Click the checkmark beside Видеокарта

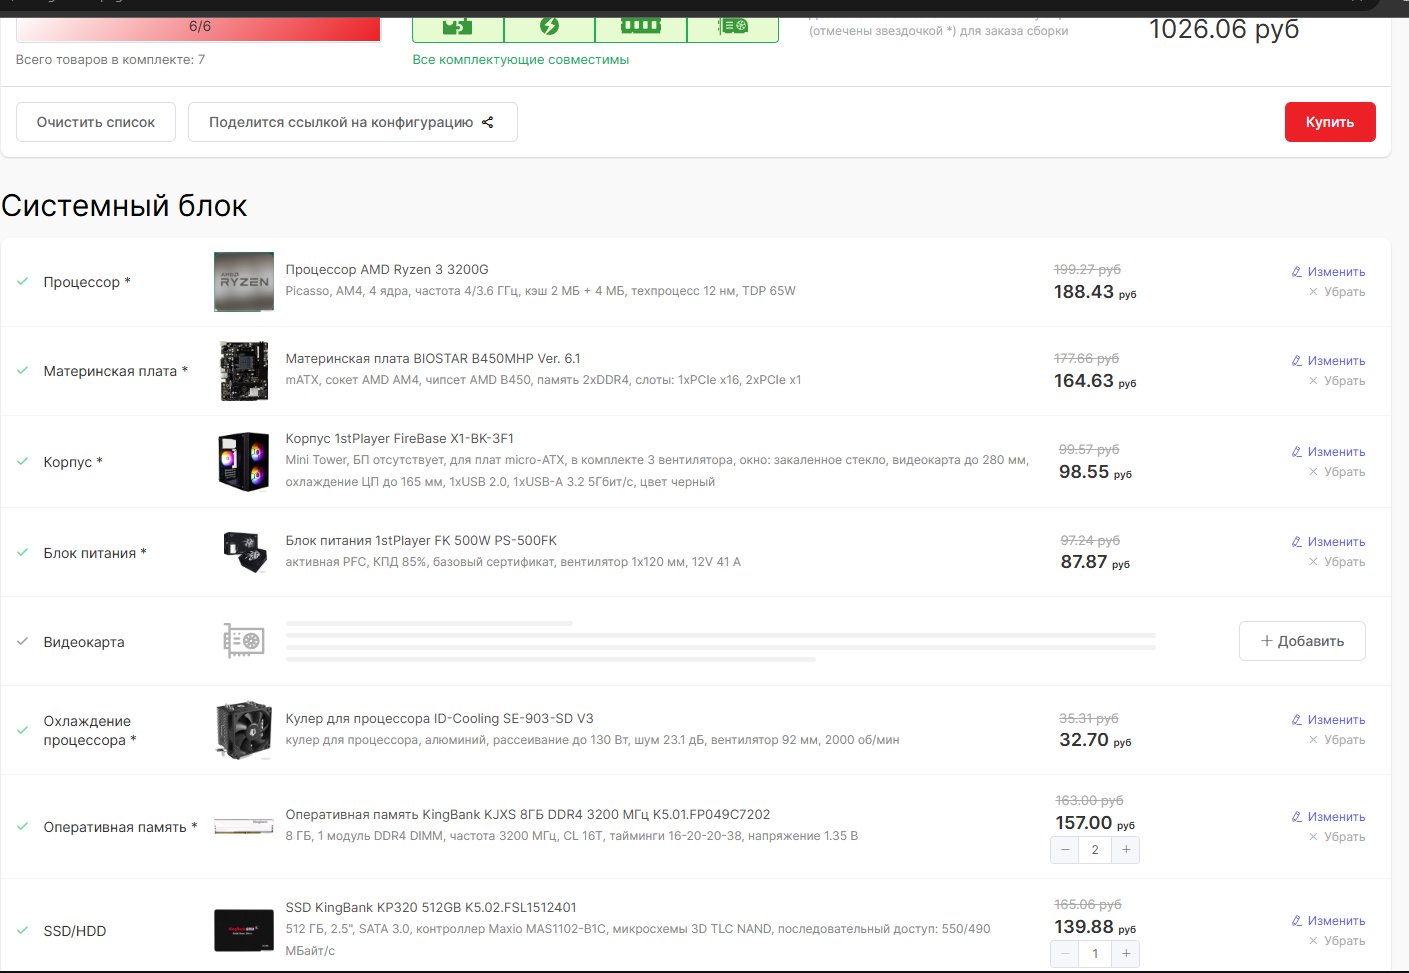[x=22, y=641]
